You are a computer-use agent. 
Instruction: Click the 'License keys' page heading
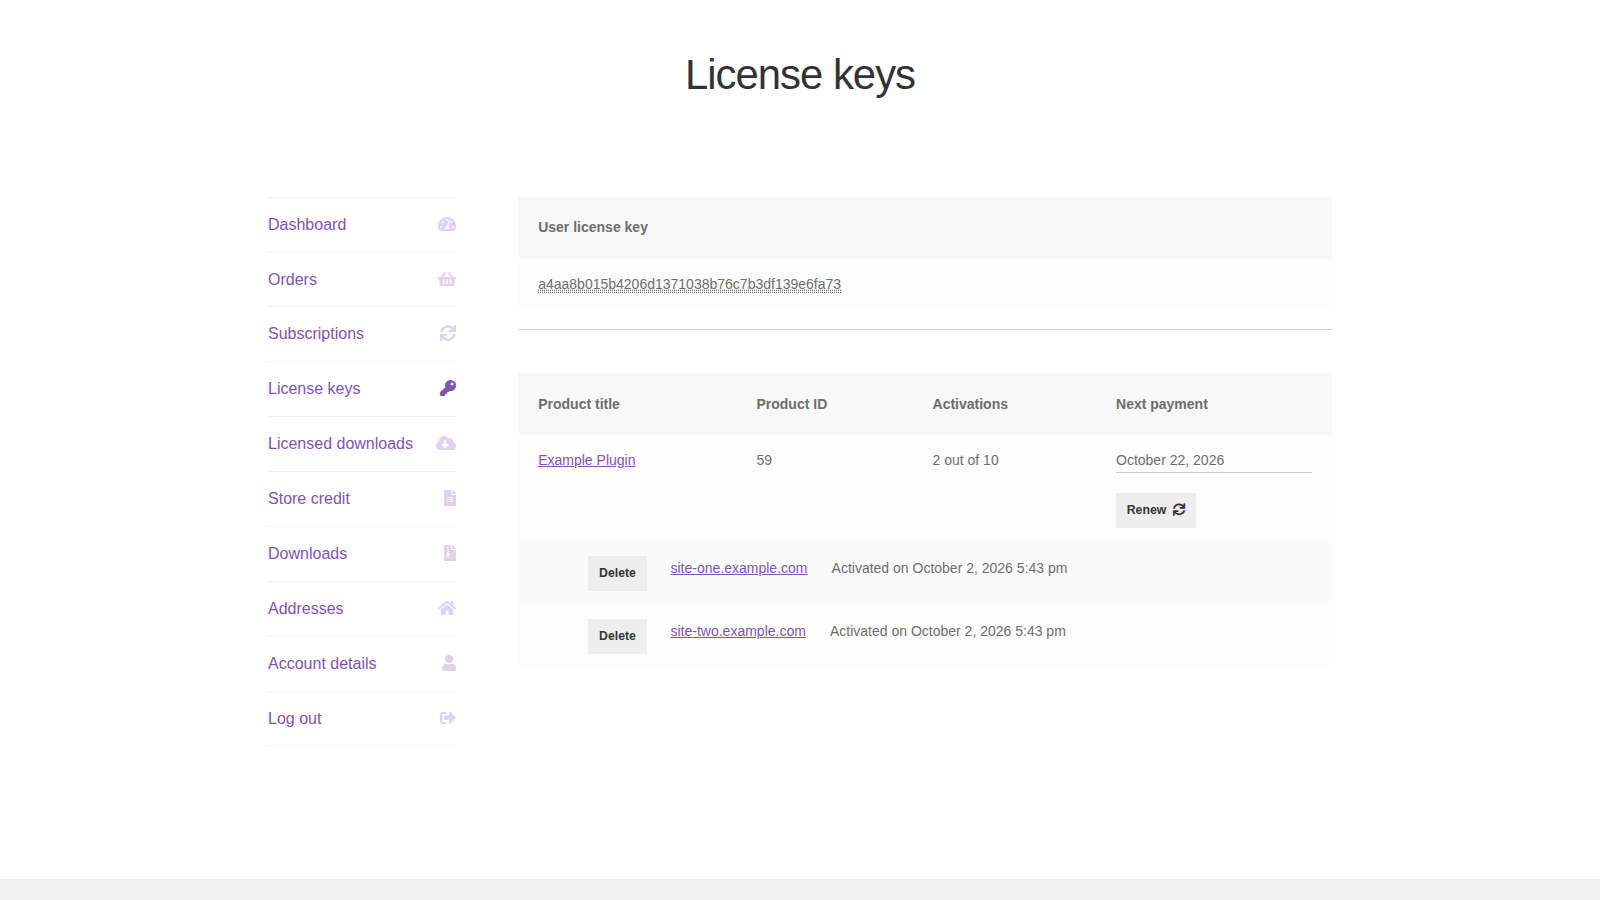800,75
